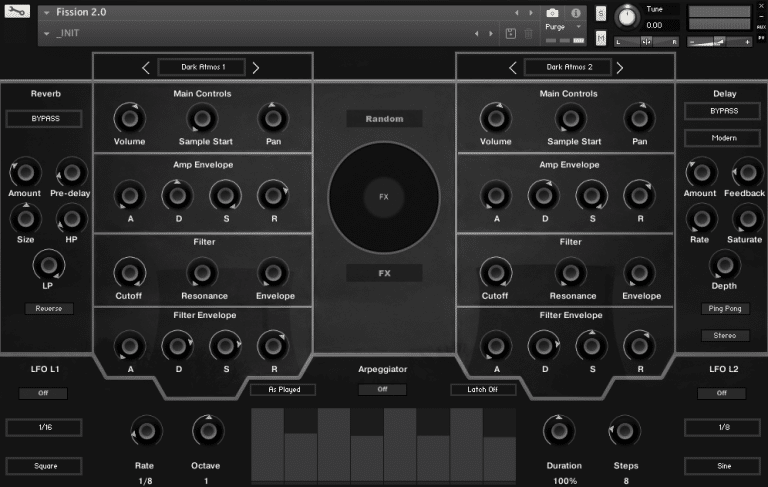Open the Dark Atmos 1 sound menu
The width and height of the screenshot is (768, 487).
[x=203, y=68]
